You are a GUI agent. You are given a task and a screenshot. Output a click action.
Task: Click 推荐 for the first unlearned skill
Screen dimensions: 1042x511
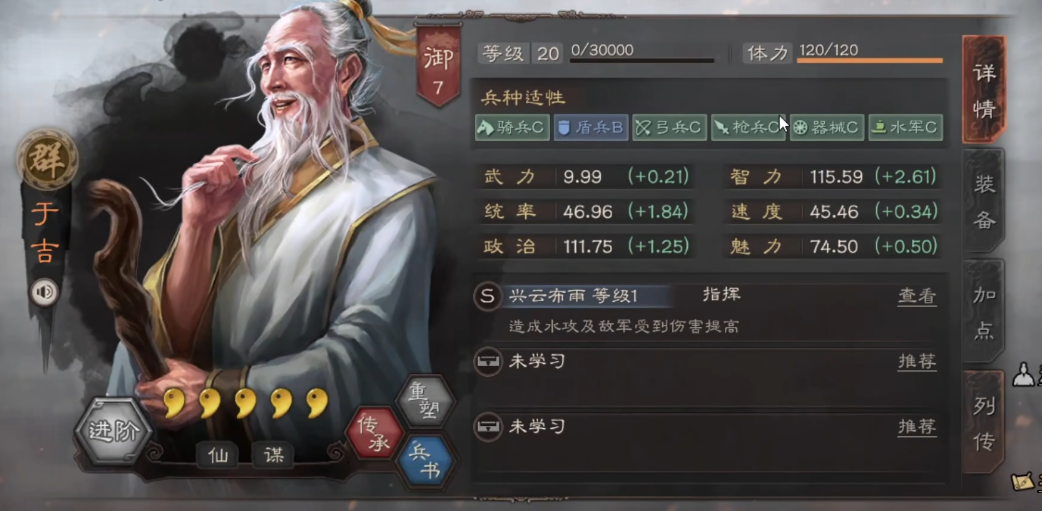coord(917,362)
